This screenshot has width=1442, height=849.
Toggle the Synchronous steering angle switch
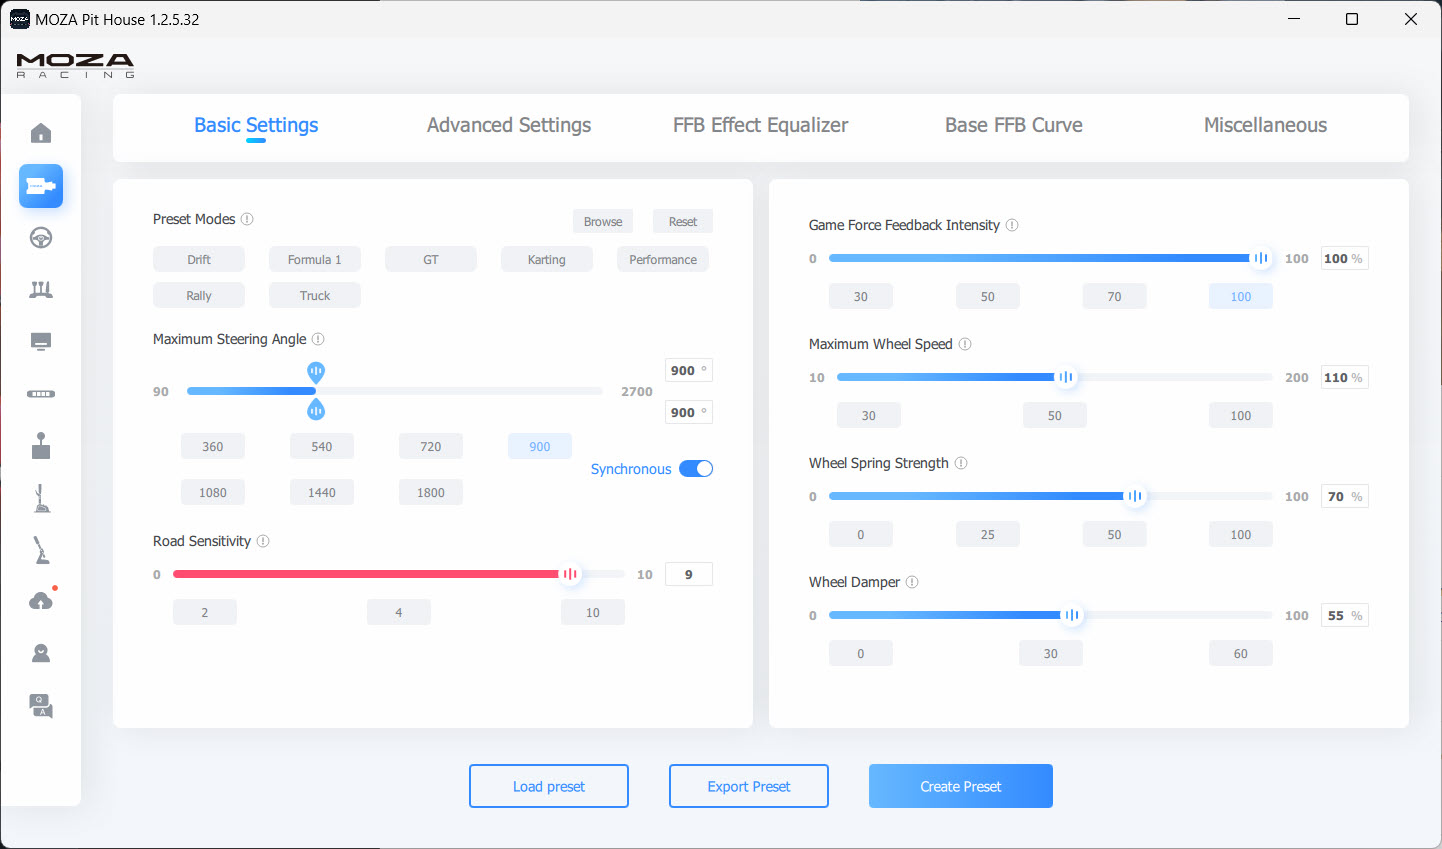point(696,469)
